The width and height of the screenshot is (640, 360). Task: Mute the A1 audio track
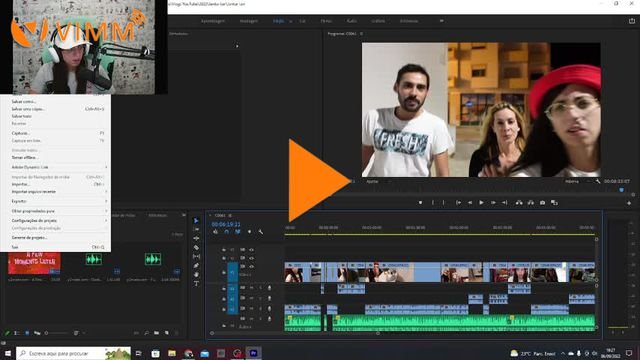click(x=251, y=288)
